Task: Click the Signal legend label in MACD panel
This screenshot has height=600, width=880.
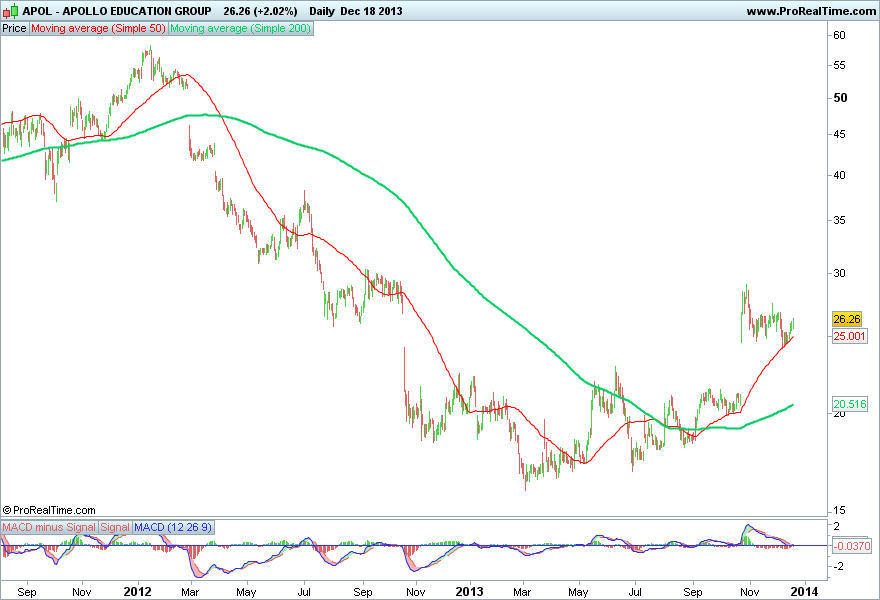Action: [x=115, y=527]
